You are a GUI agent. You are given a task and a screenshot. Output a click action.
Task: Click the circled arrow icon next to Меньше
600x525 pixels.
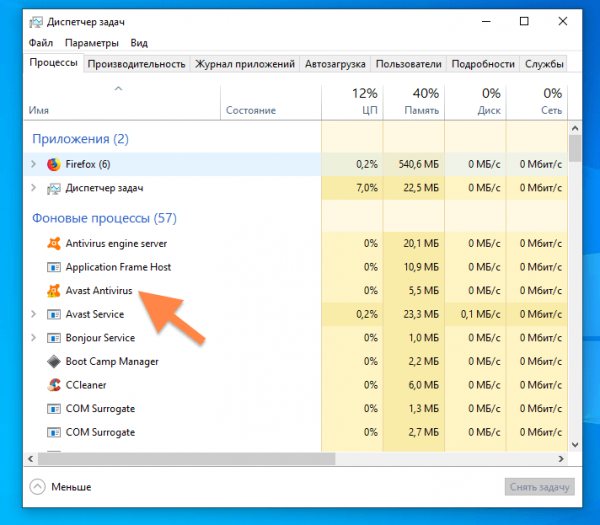37,487
